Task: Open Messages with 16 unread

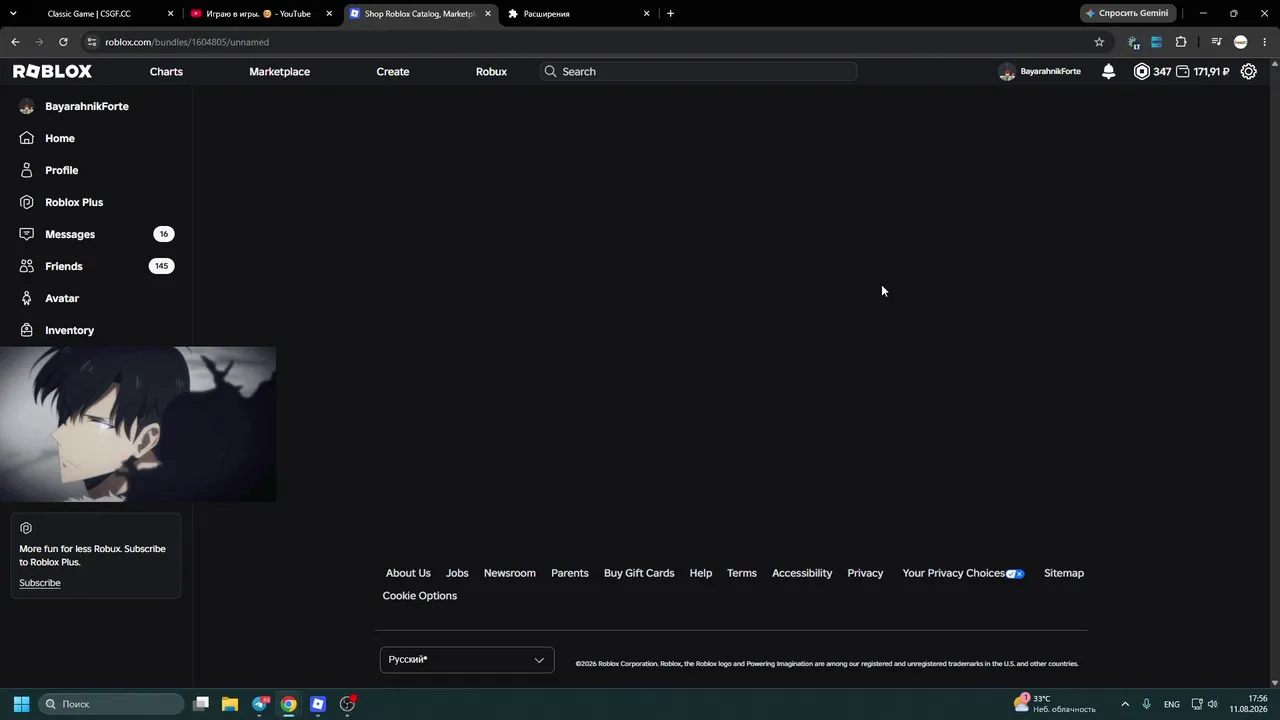Action: click(x=96, y=234)
